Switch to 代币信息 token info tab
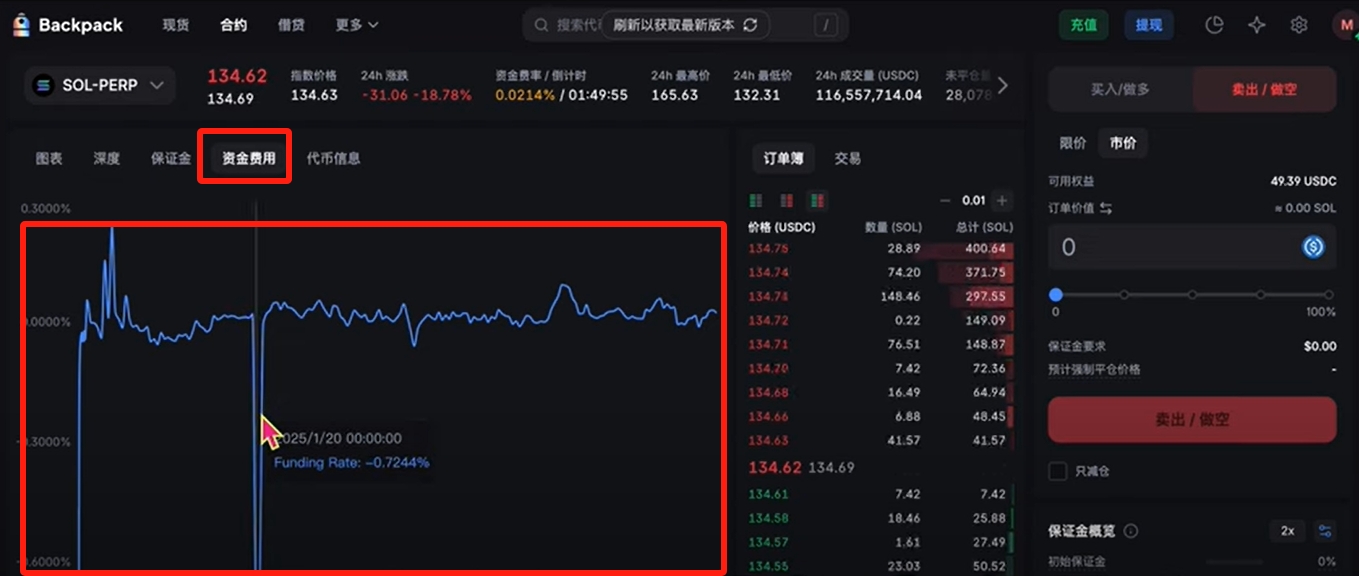This screenshot has width=1359, height=576. click(333, 158)
